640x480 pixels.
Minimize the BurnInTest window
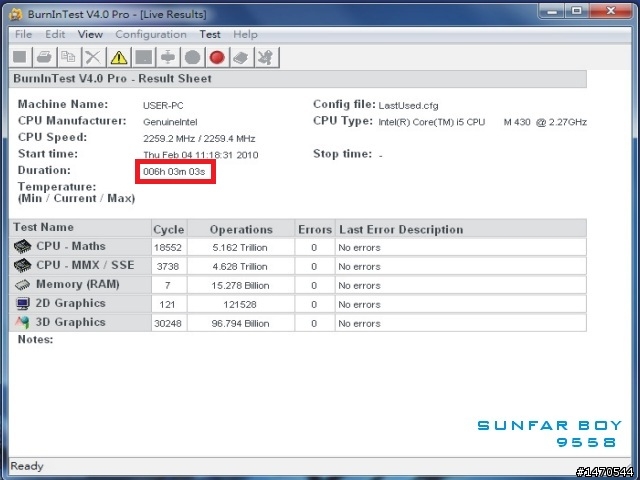[x=552, y=11]
